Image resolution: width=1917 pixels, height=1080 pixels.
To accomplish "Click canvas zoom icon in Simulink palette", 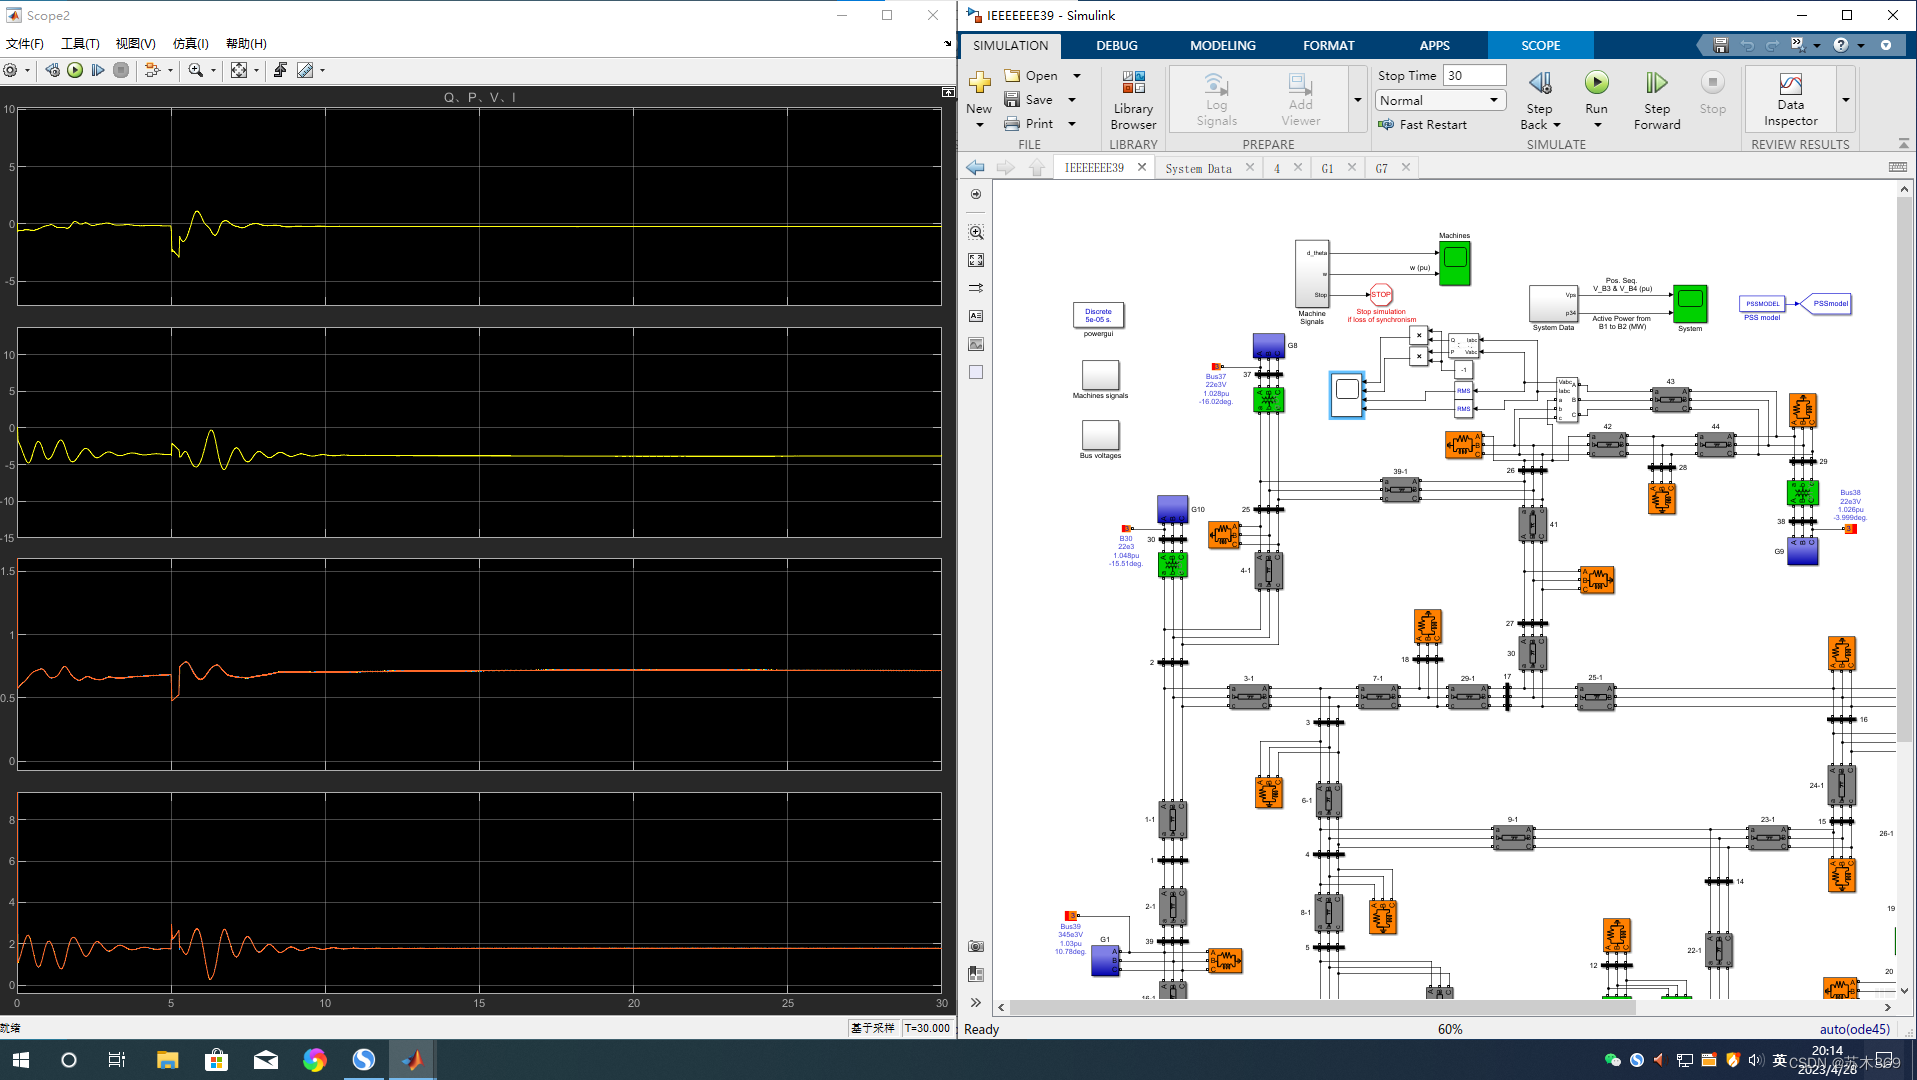I will pyautogui.click(x=976, y=232).
